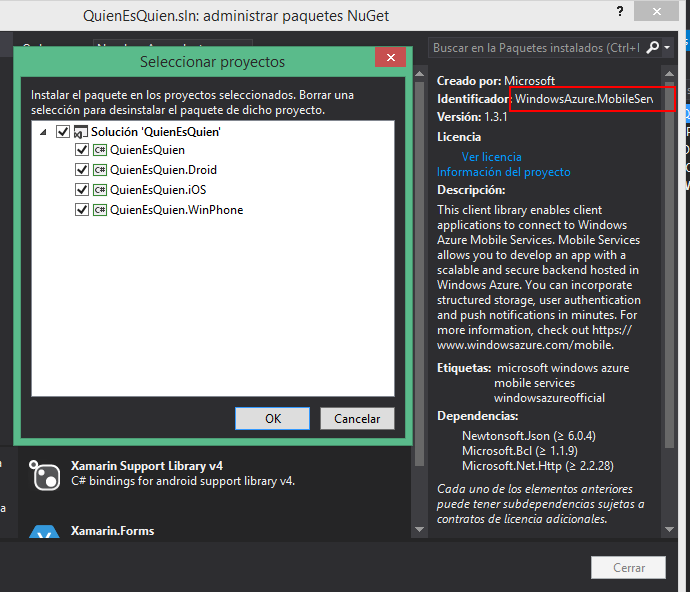Close the NuGet package manager window
The height and width of the screenshot is (592, 690).
point(656,11)
